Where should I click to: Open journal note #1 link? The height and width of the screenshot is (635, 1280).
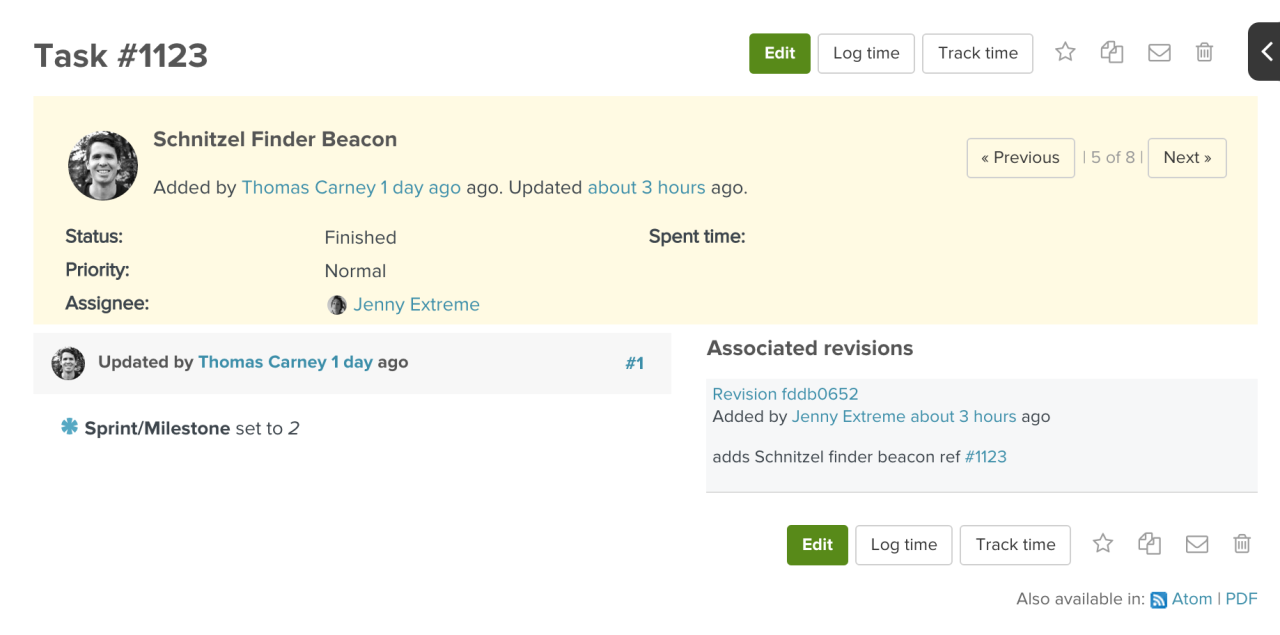click(x=634, y=363)
